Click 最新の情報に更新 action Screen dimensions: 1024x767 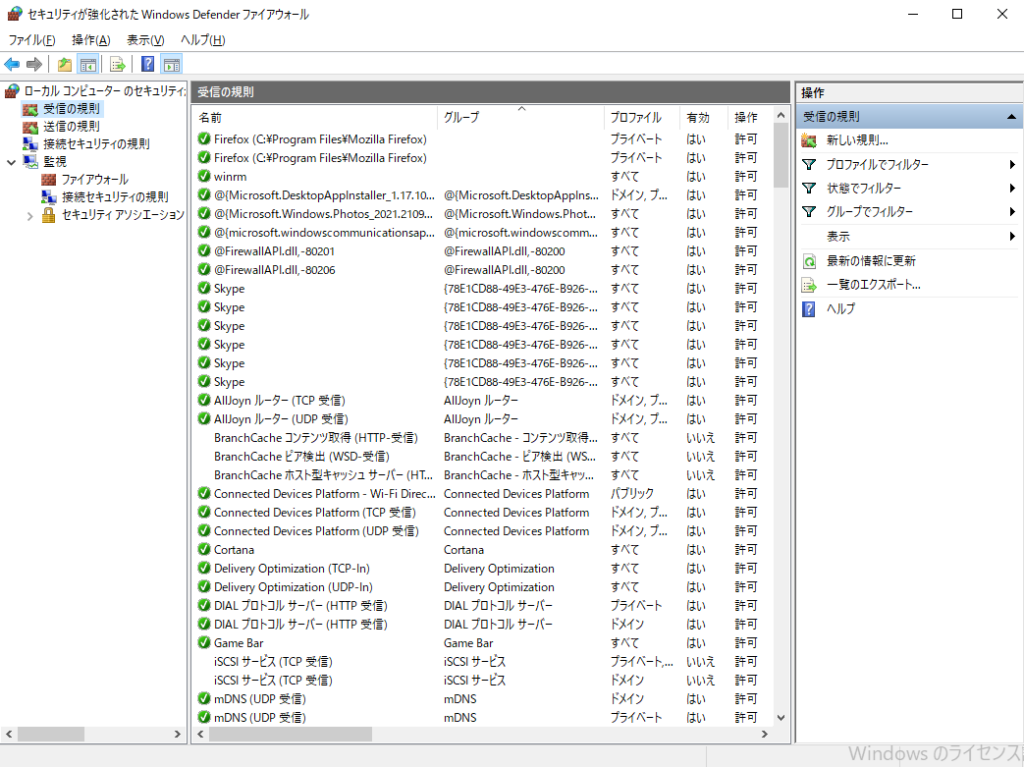[x=871, y=261]
